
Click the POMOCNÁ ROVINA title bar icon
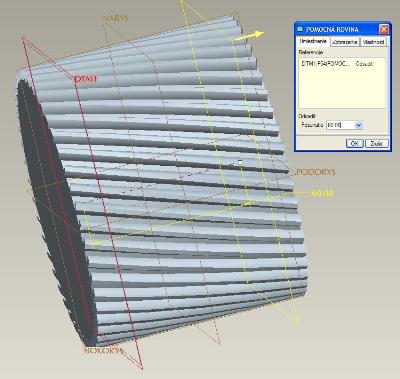300,29
